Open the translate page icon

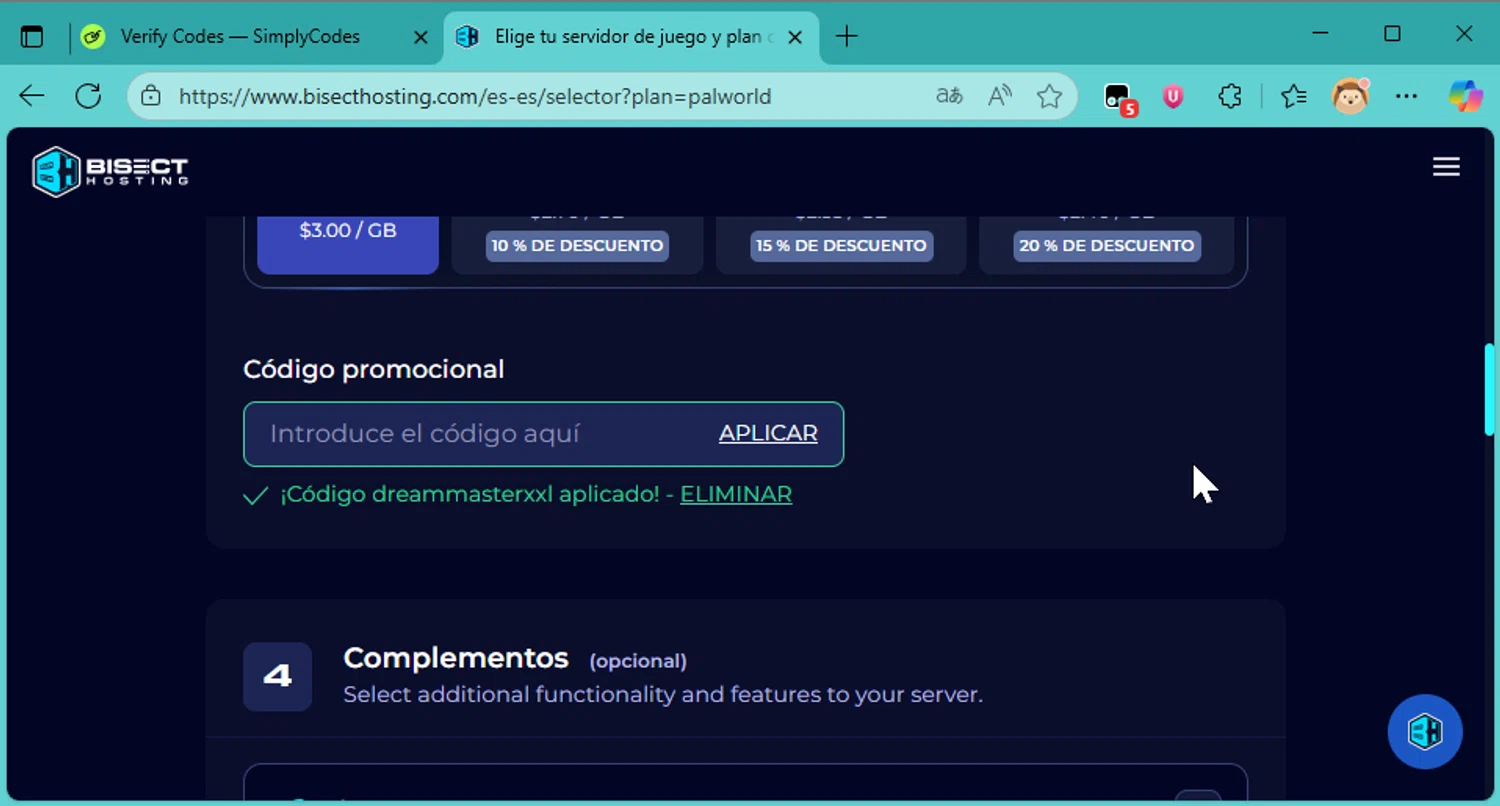tap(949, 96)
